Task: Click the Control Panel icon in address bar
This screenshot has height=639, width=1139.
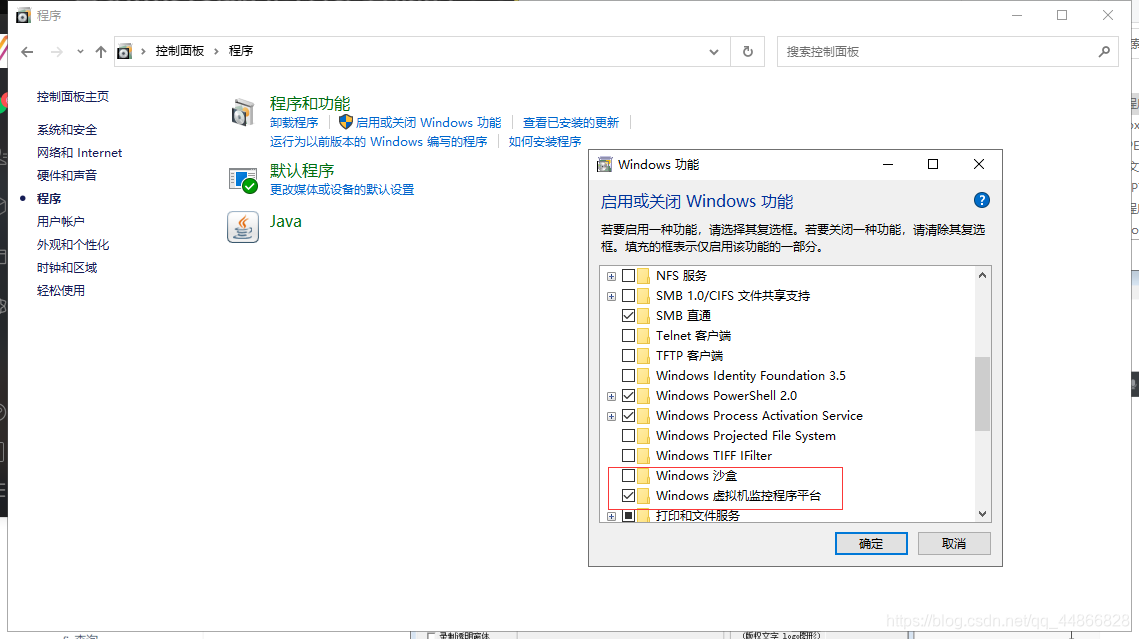Action: click(124, 52)
